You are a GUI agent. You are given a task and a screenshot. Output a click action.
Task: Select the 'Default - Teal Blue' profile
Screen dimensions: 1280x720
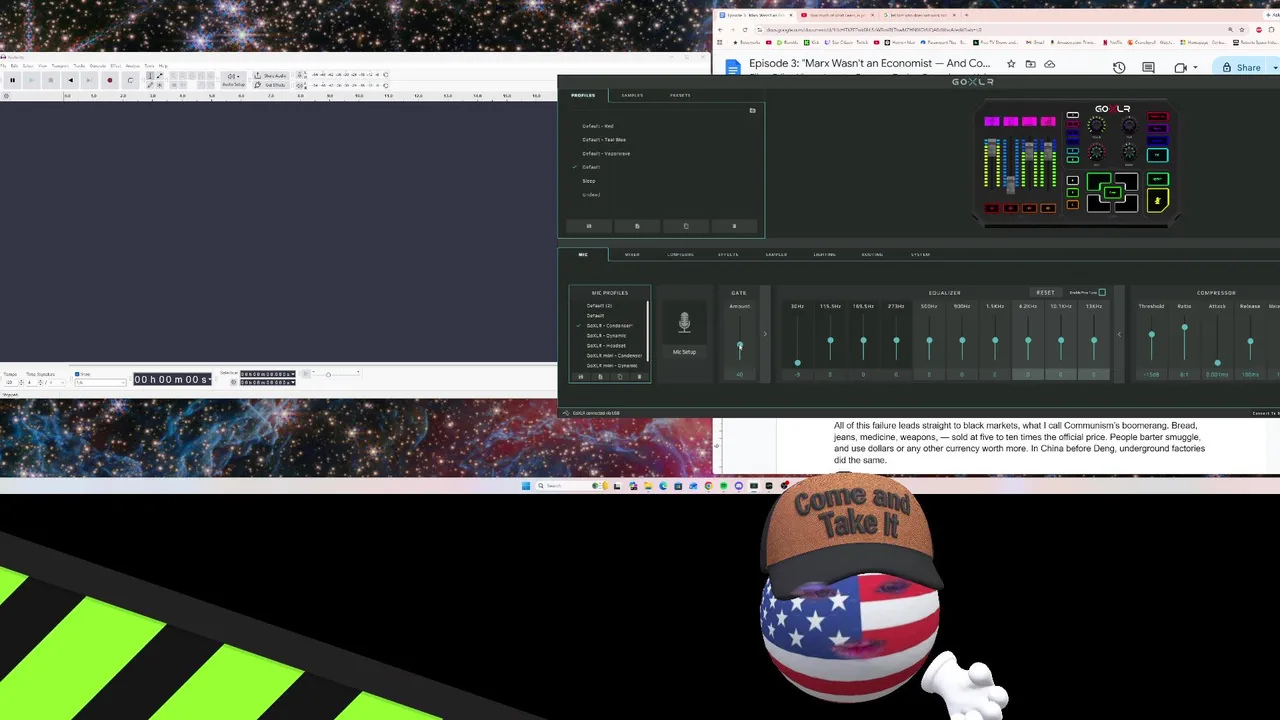604,140
